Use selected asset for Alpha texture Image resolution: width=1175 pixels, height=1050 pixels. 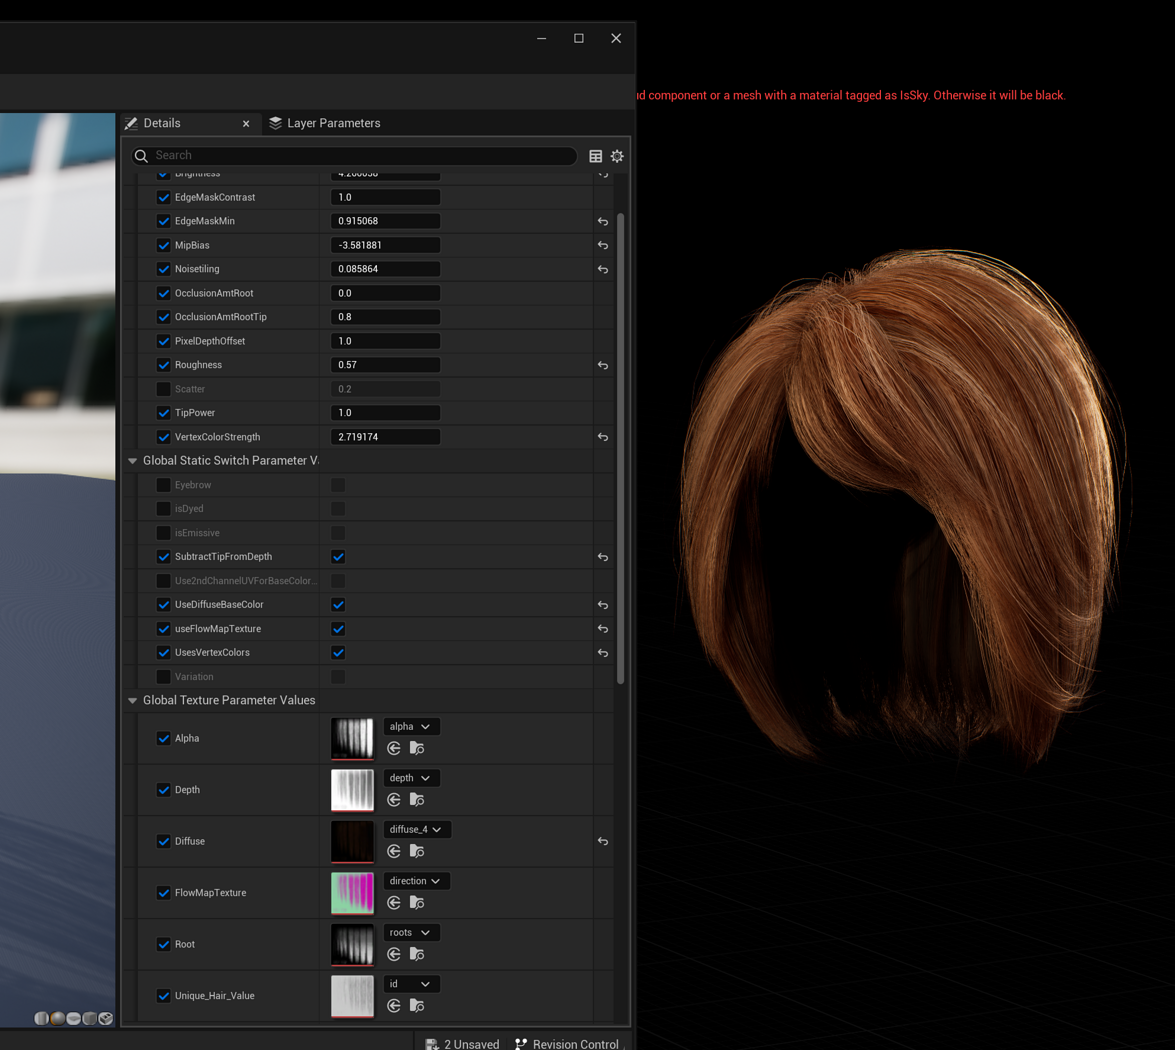click(x=394, y=748)
